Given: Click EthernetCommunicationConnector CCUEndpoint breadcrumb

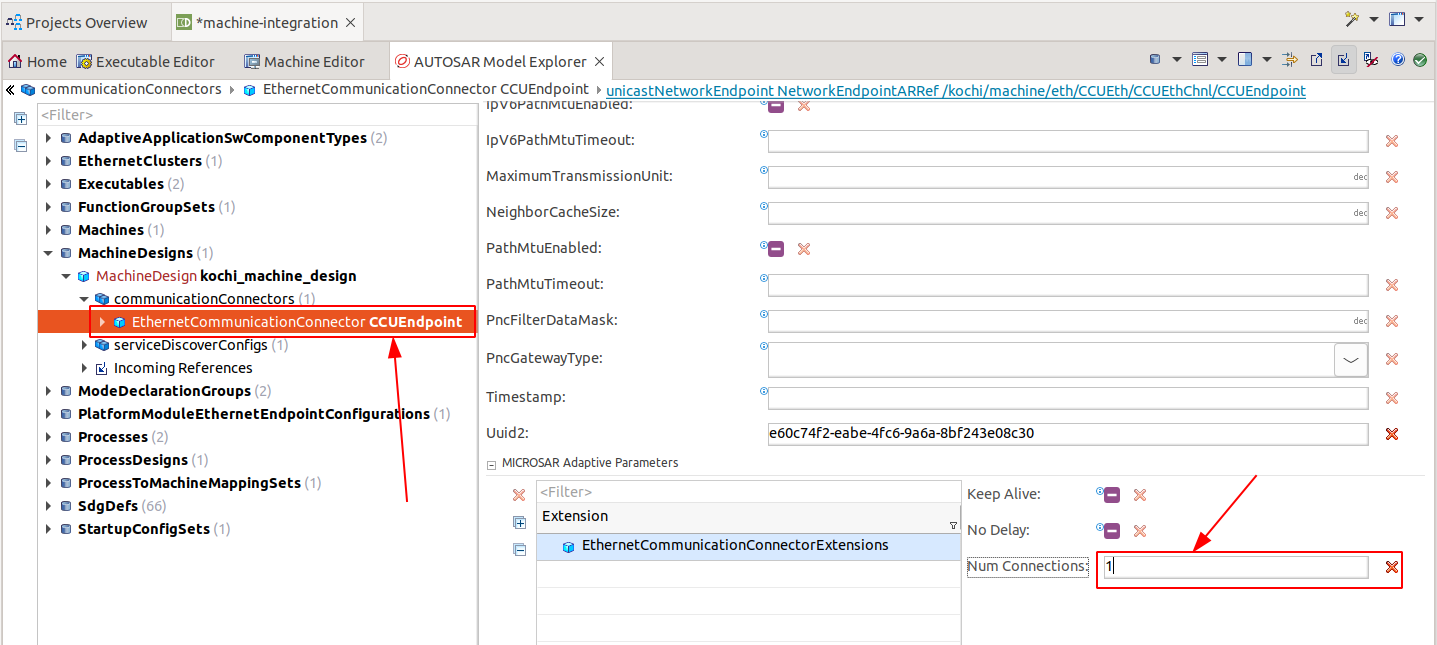Looking at the screenshot, I should [426, 89].
